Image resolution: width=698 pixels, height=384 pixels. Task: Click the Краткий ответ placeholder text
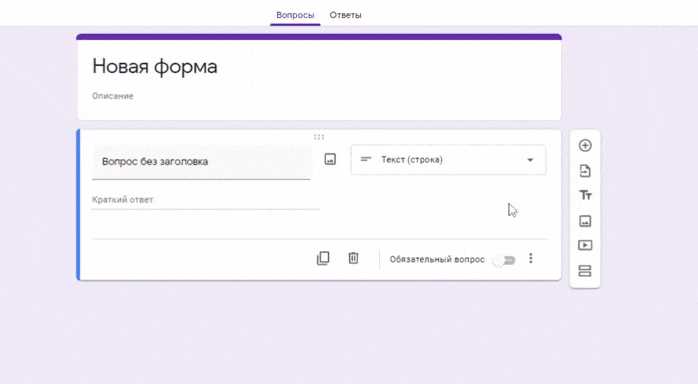(x=122, y=200)
